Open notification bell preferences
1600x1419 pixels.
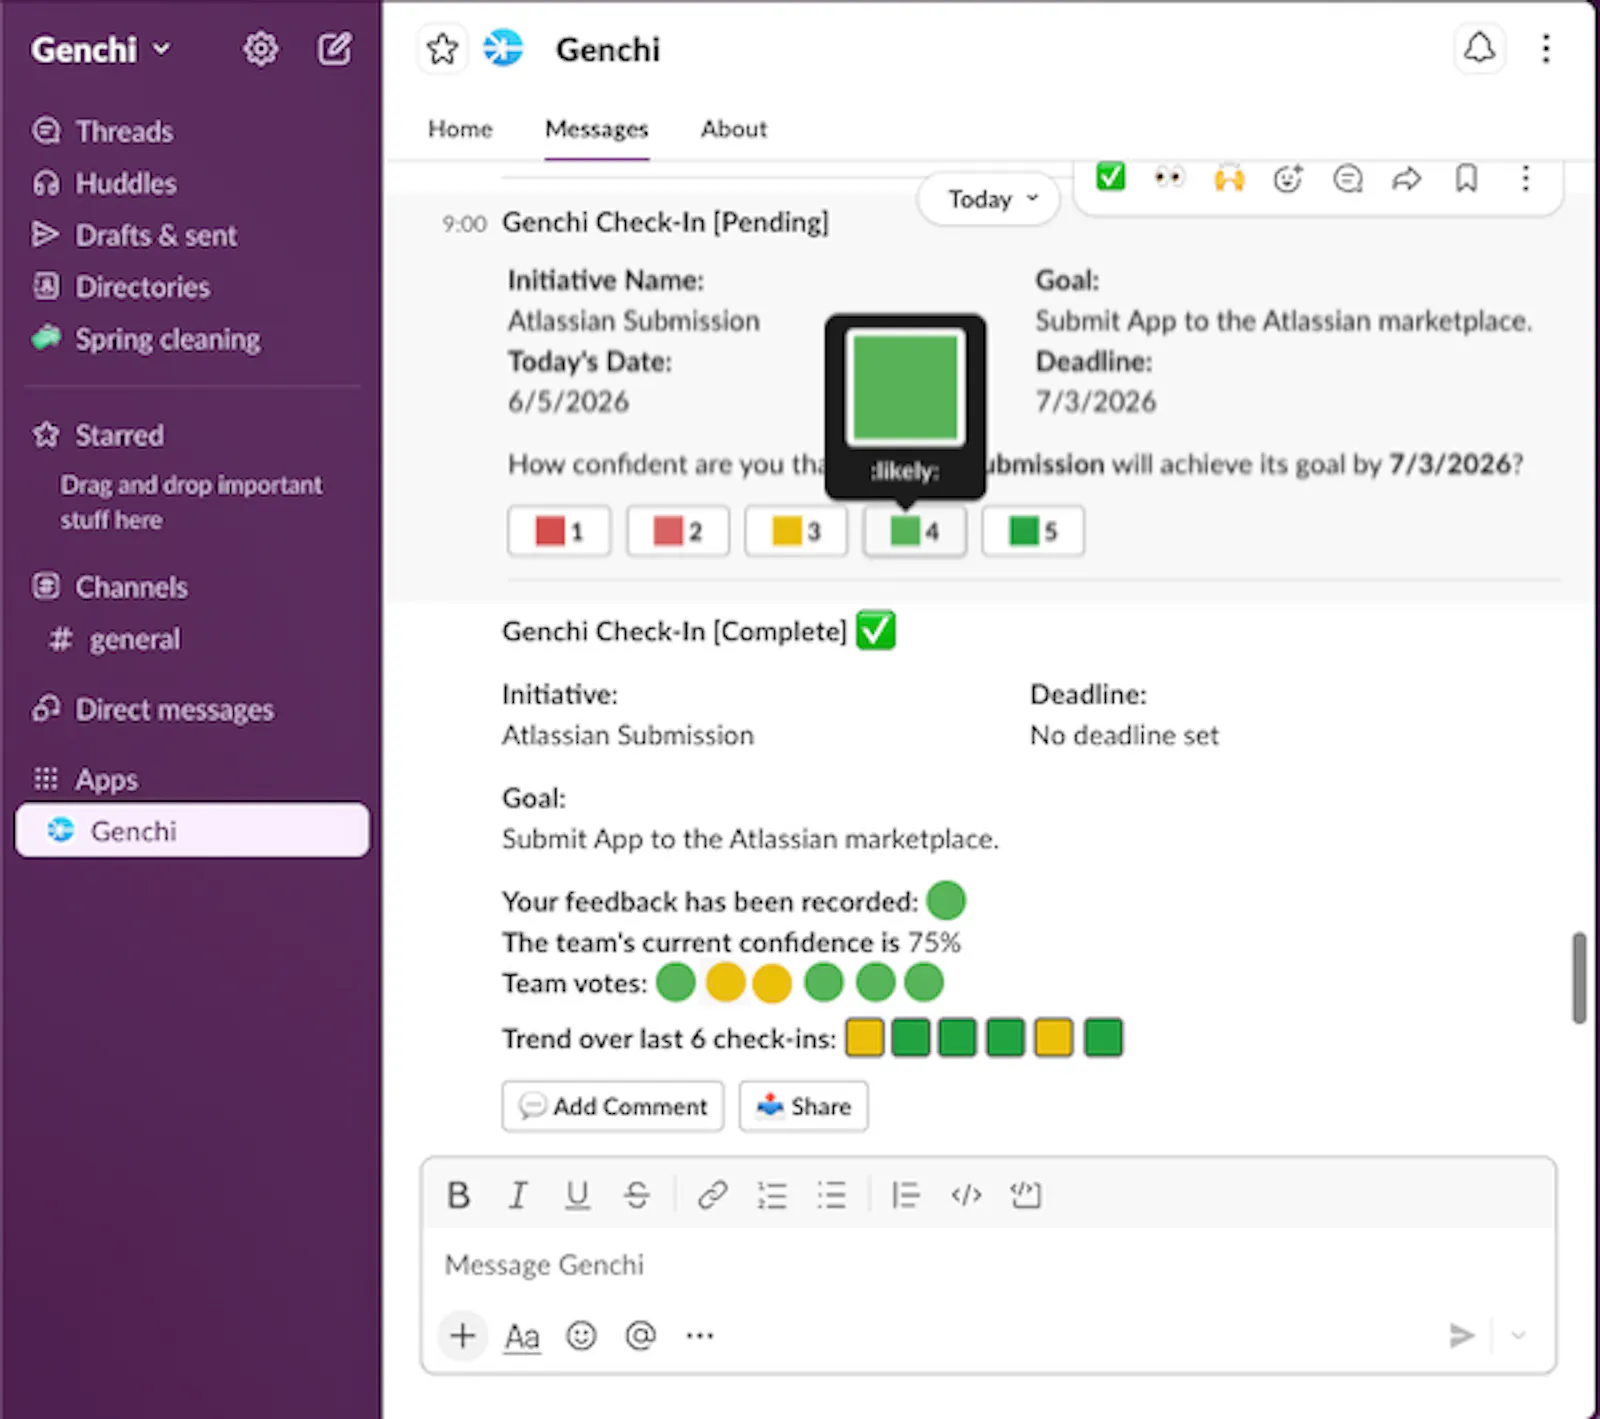(1479, 48)
